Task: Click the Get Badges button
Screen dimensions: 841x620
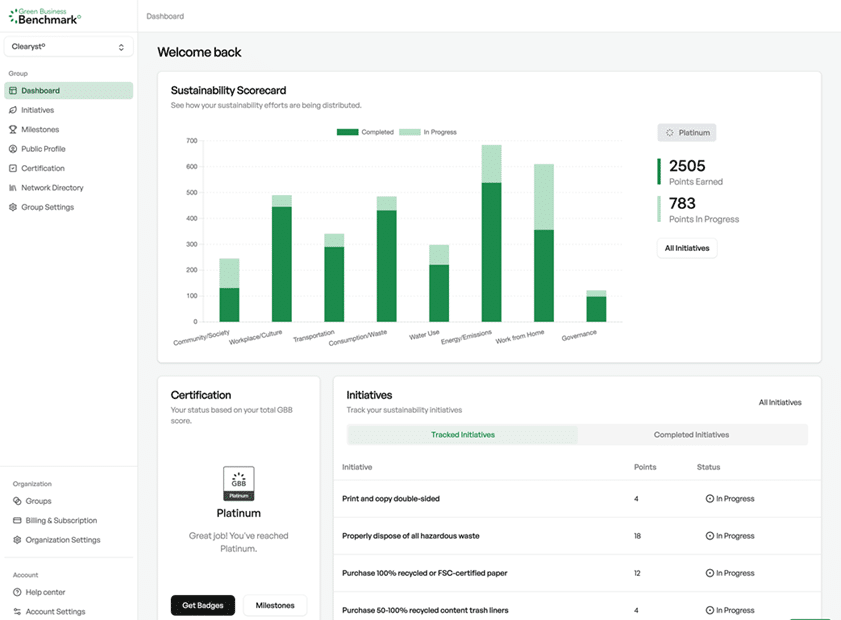Action: (x=203, y=605)
